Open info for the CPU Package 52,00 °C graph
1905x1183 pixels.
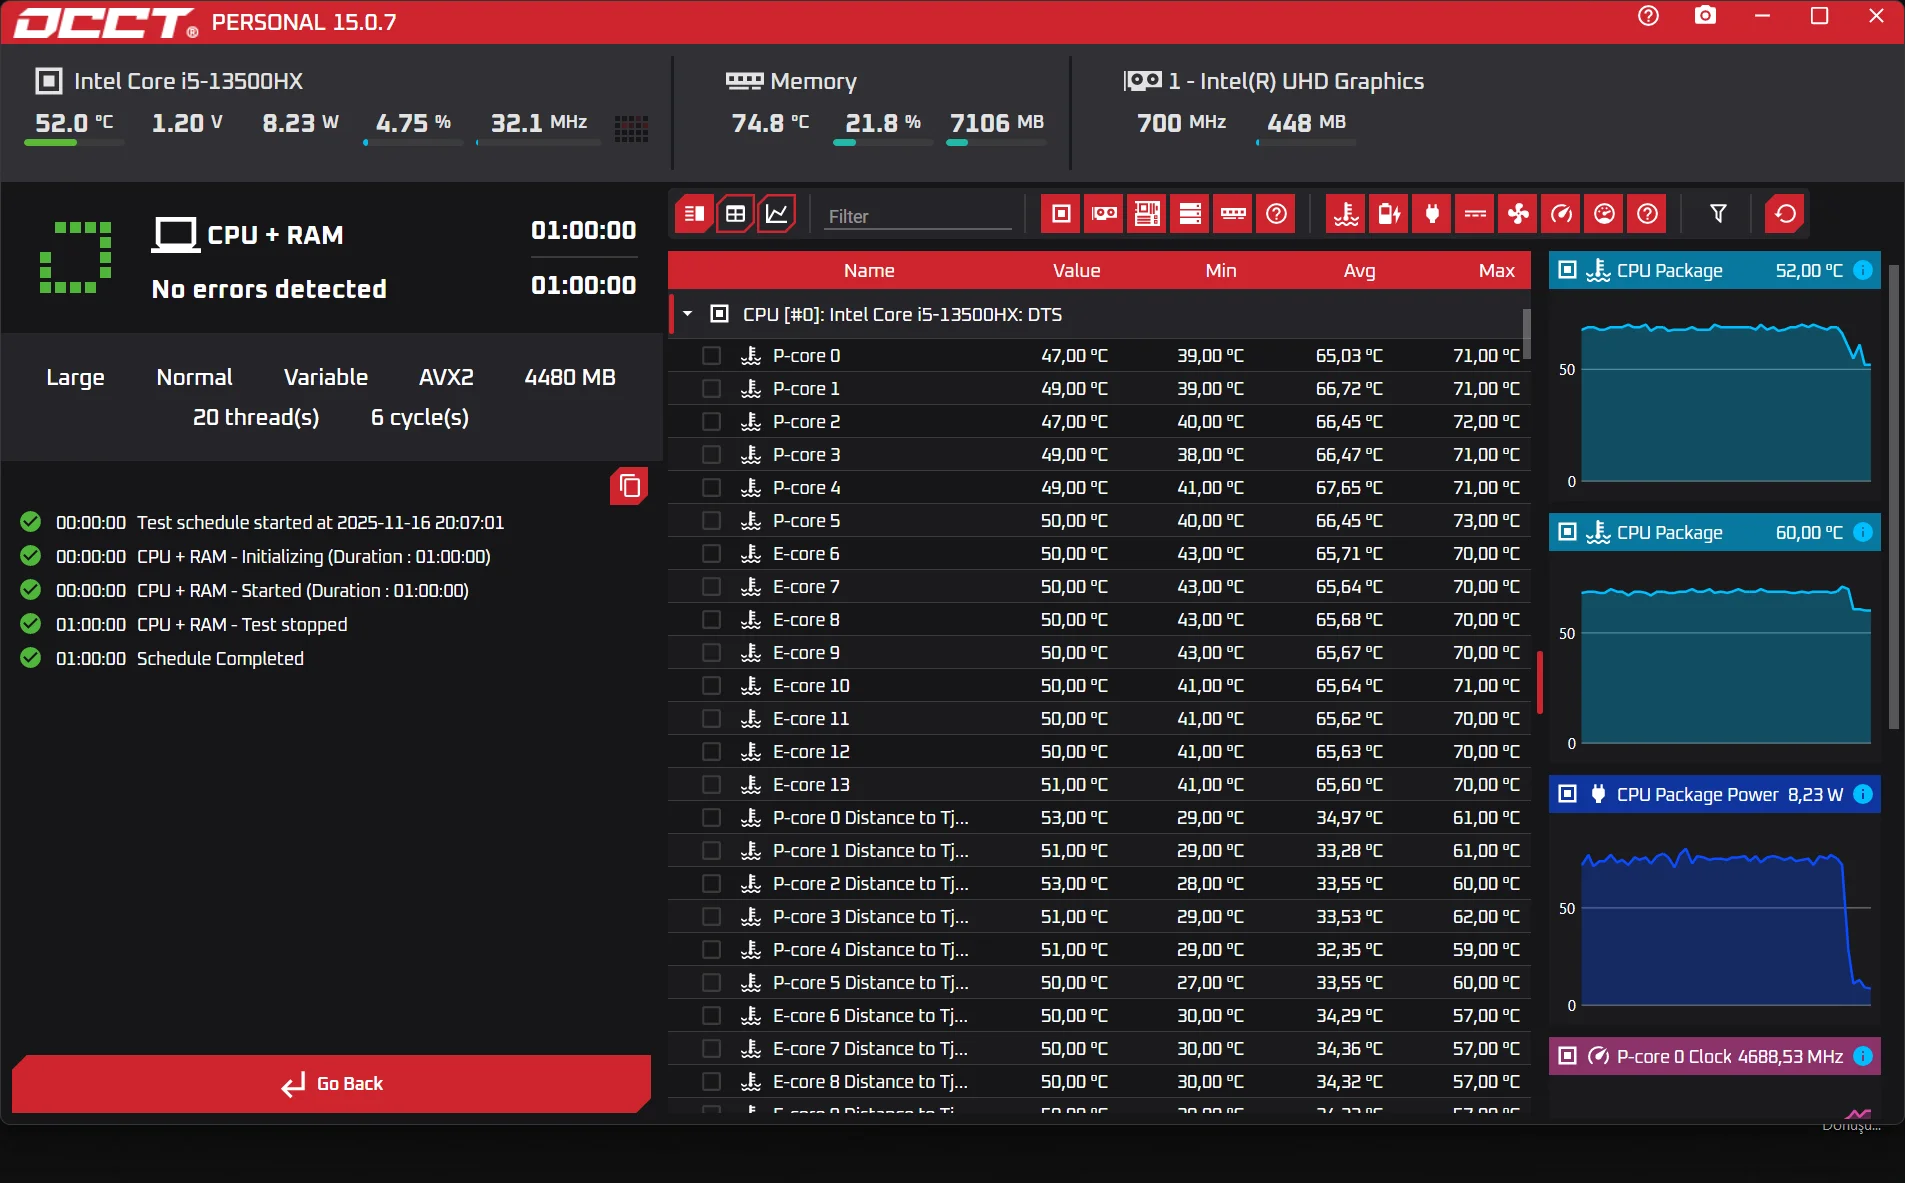1863,270
